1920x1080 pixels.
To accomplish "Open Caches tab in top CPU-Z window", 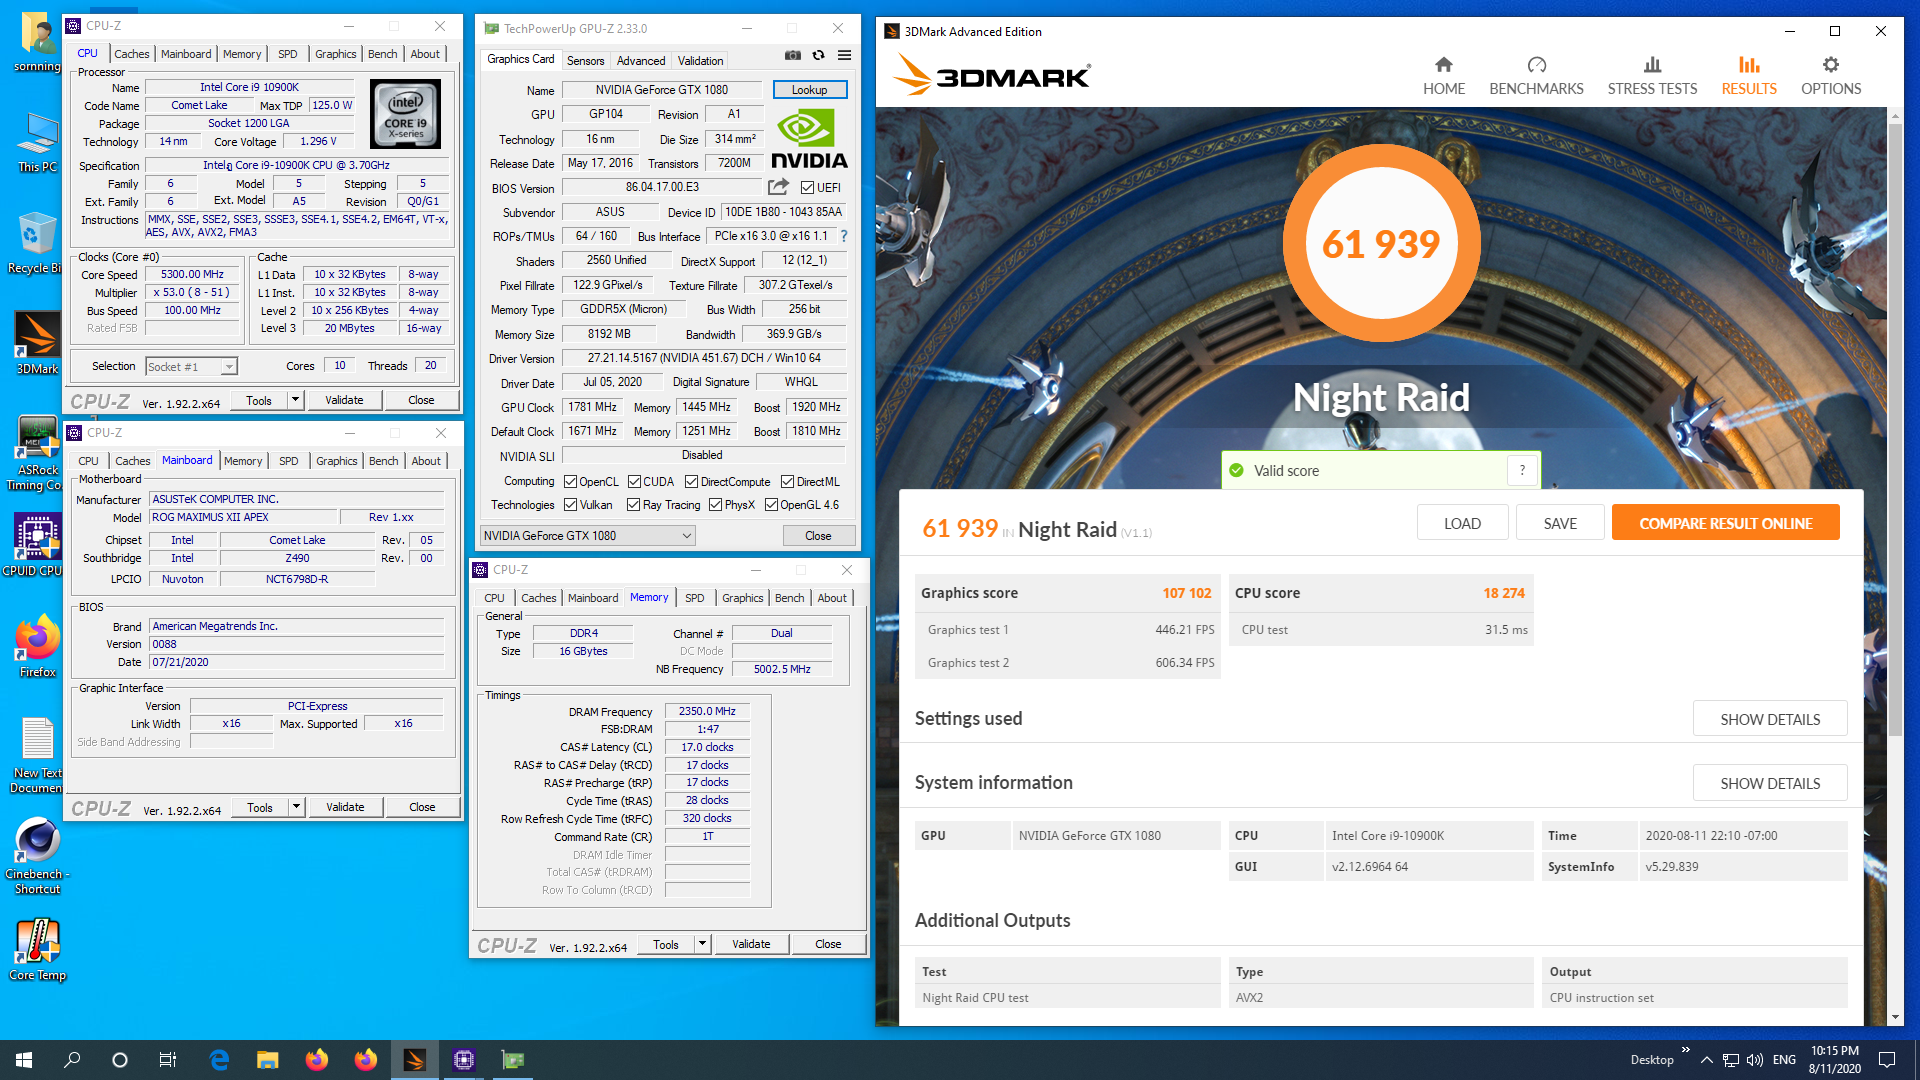I will [131, 54].
